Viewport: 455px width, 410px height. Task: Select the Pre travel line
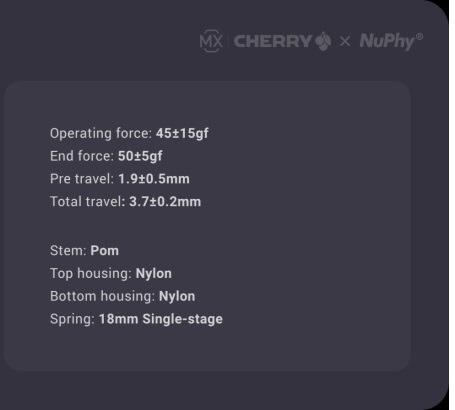coord(120,179)
